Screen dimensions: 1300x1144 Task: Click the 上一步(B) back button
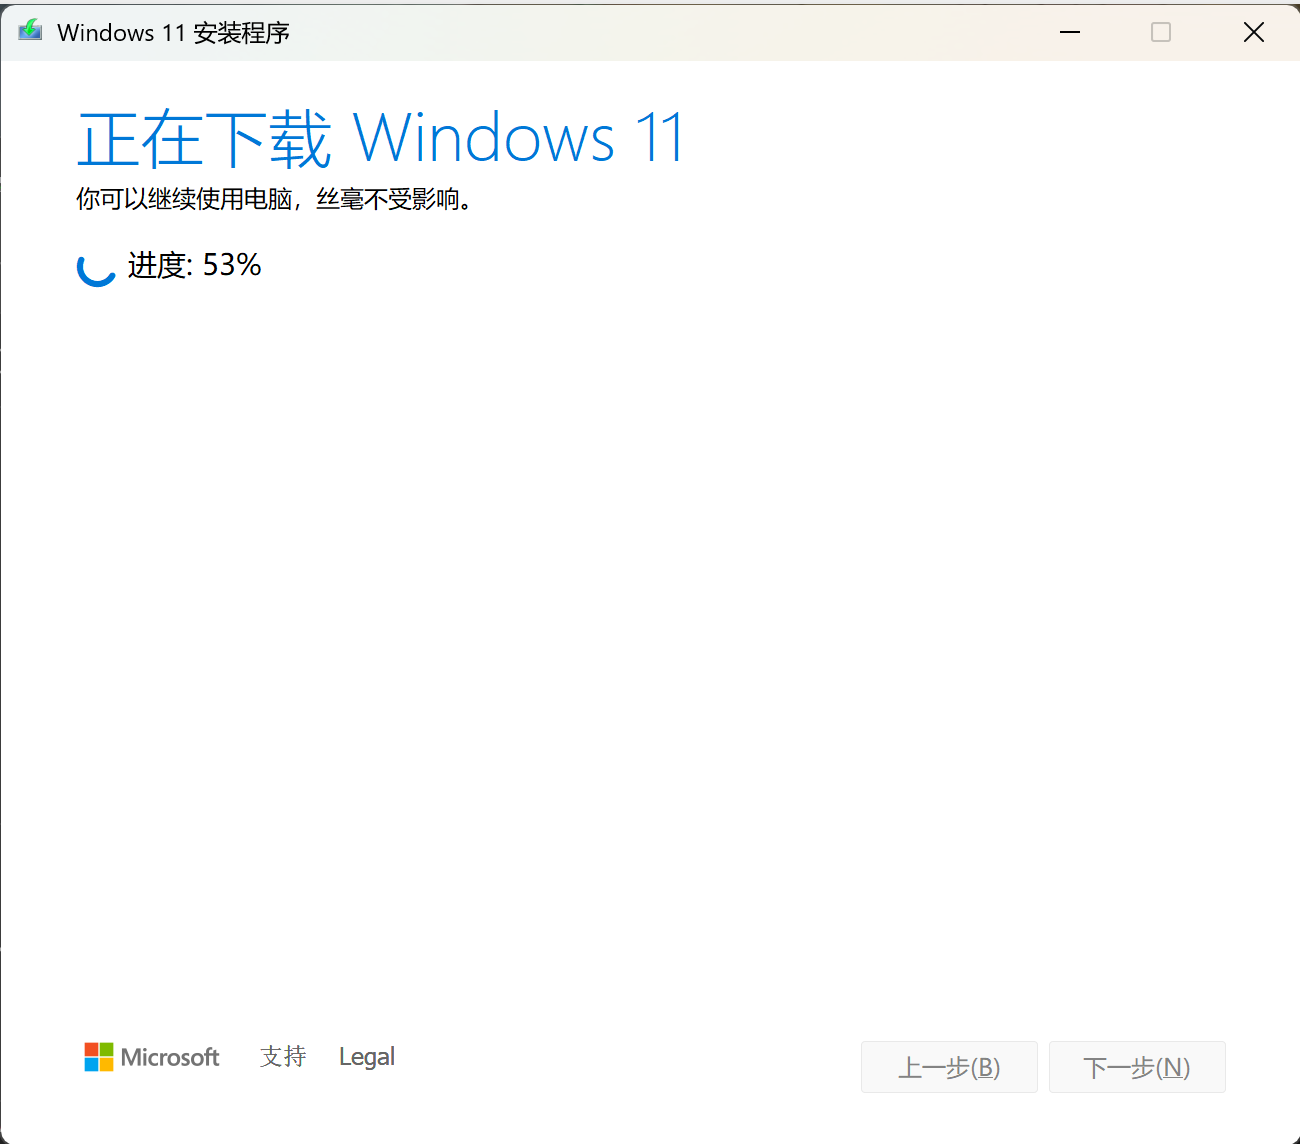coord(949,1067)
